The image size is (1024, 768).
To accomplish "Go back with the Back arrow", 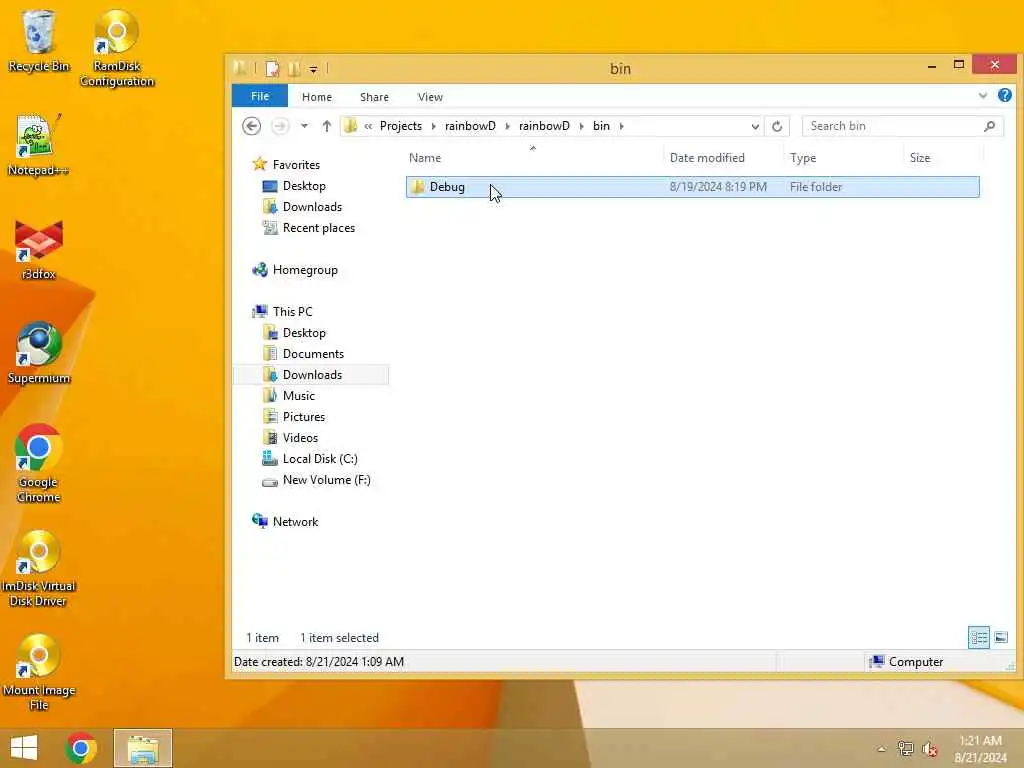I will [x=251, y=126].
